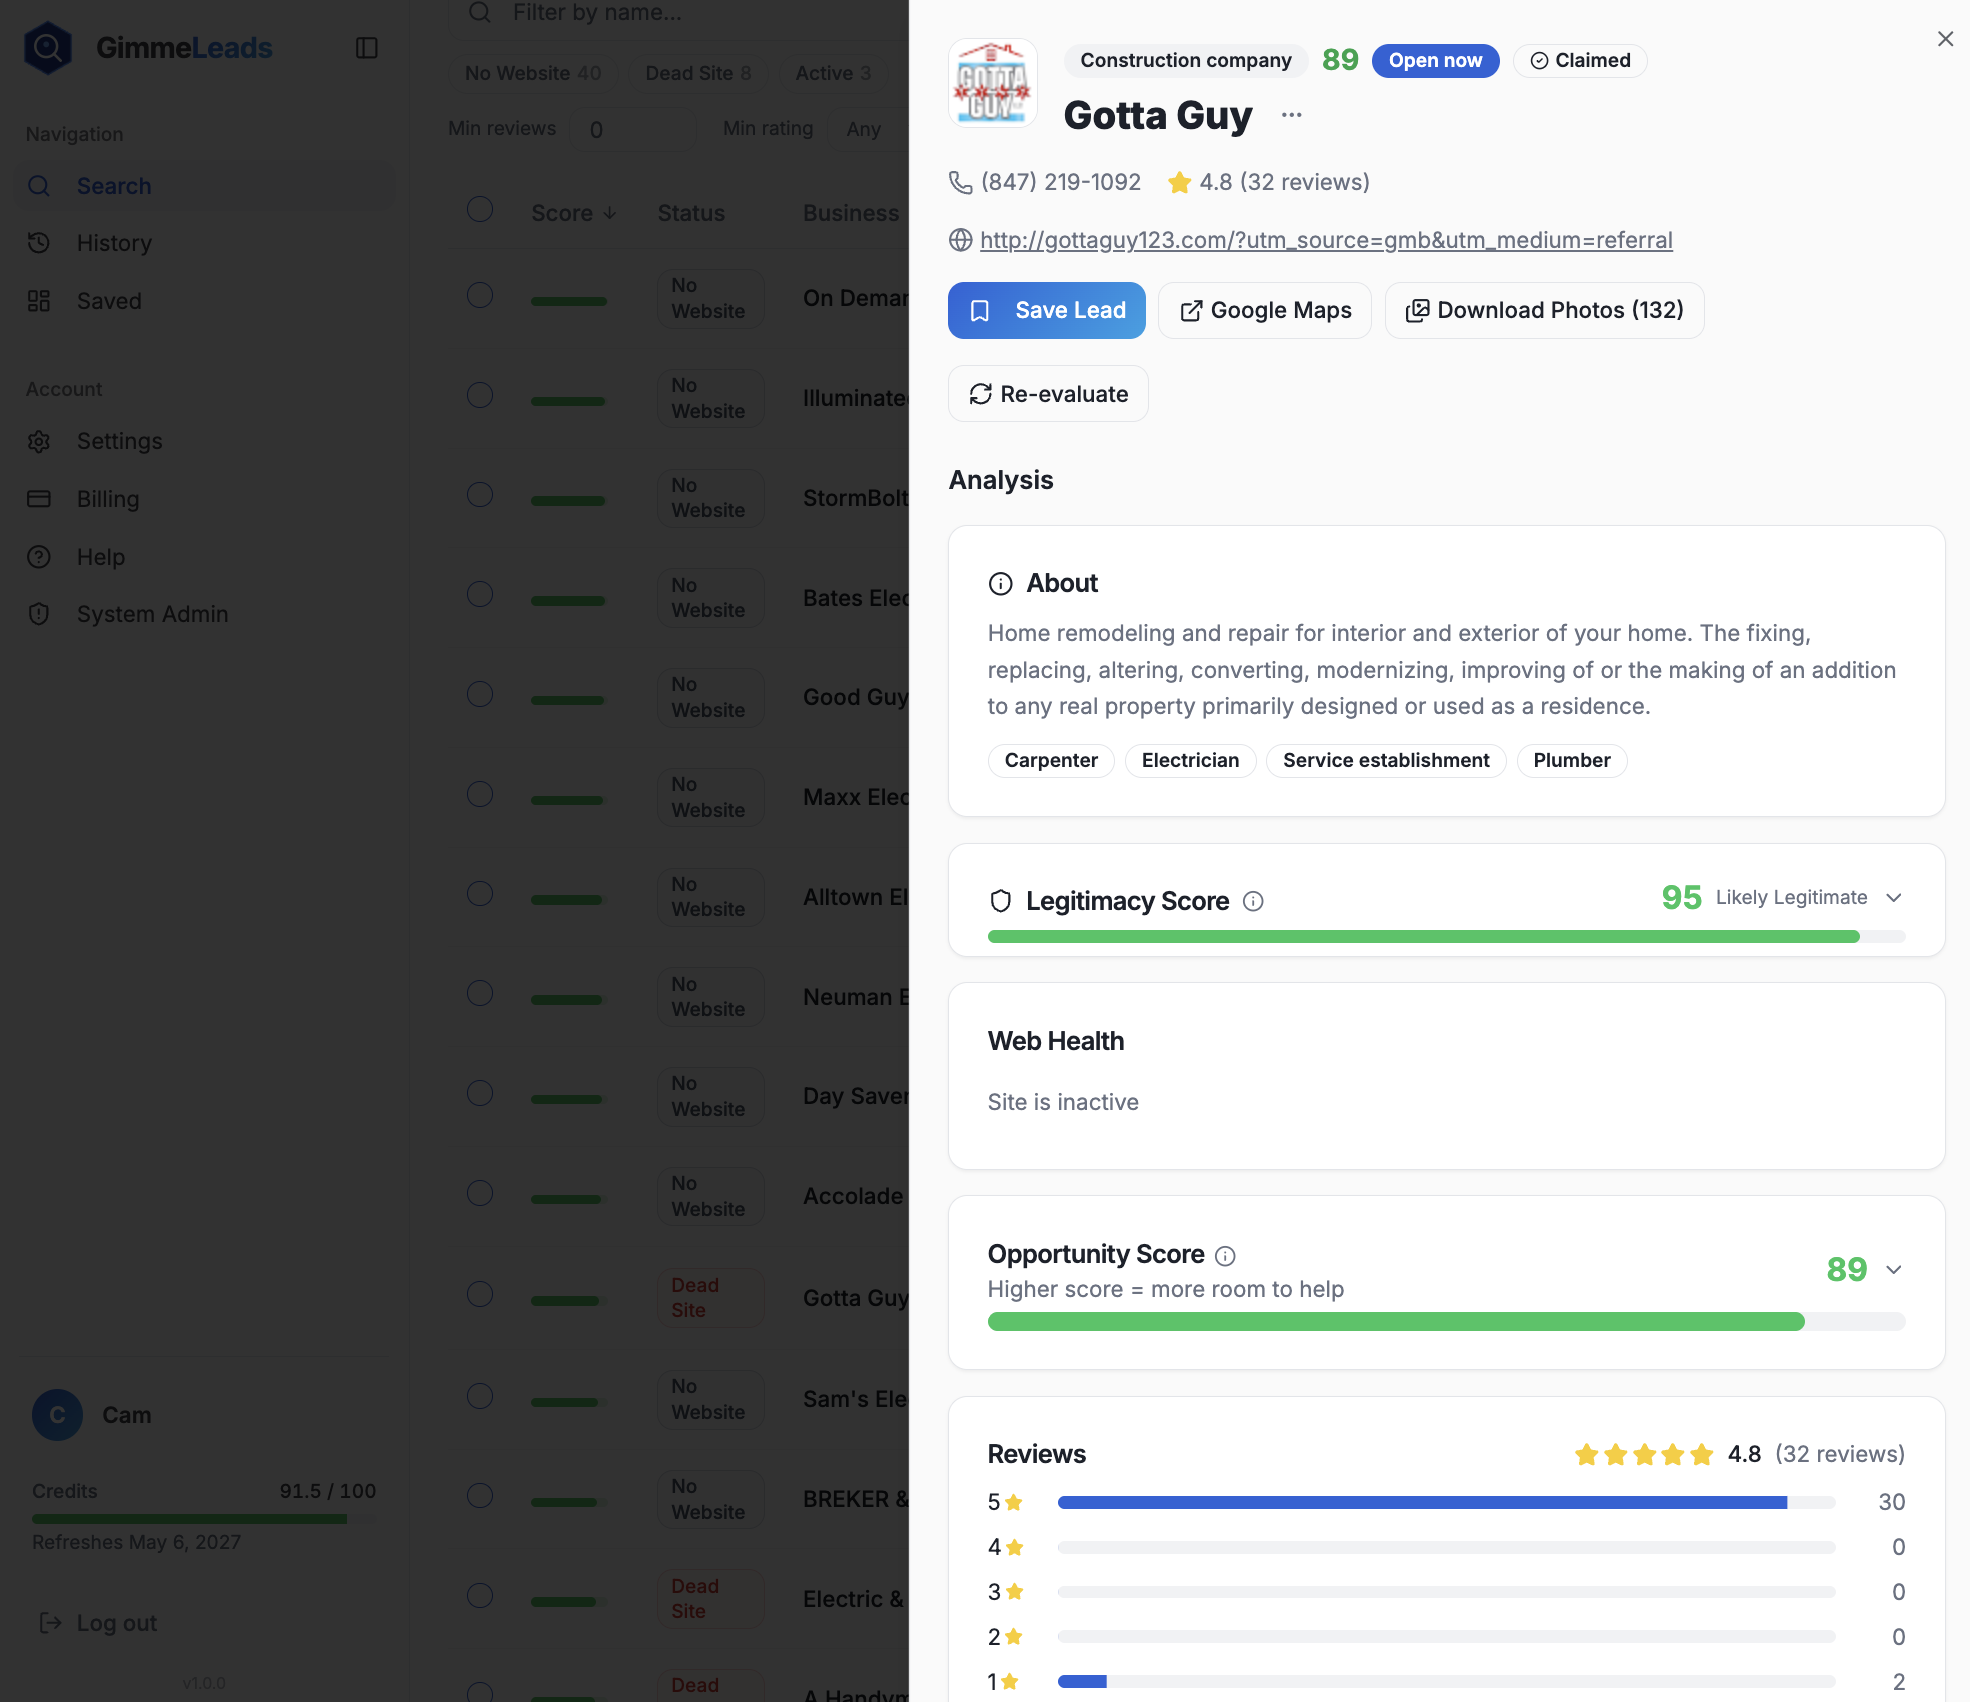Click the Construction company category tag
Image resolution: width=1970 pixels, height=1702 pixels.
coord(1186,60)
